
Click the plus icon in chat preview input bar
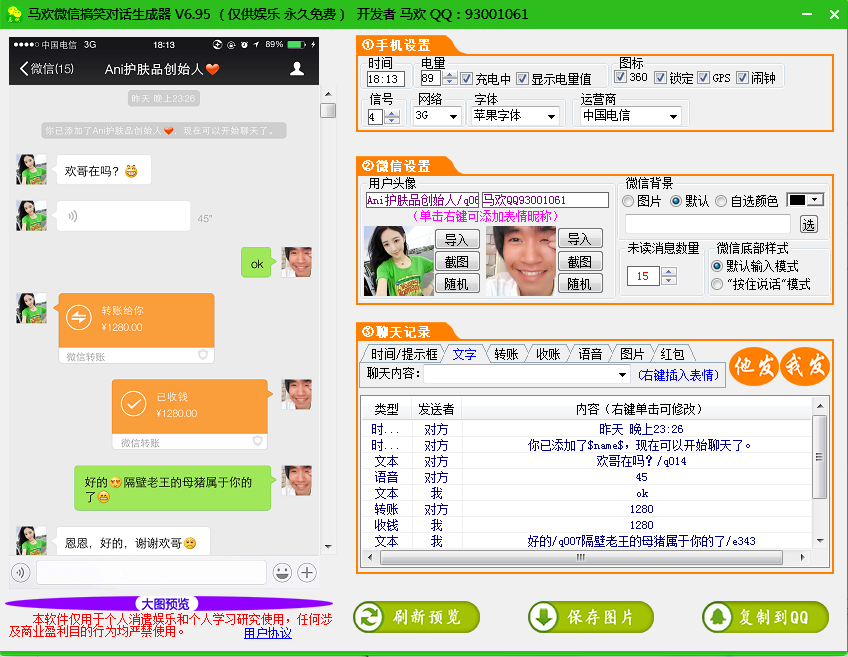307,571
